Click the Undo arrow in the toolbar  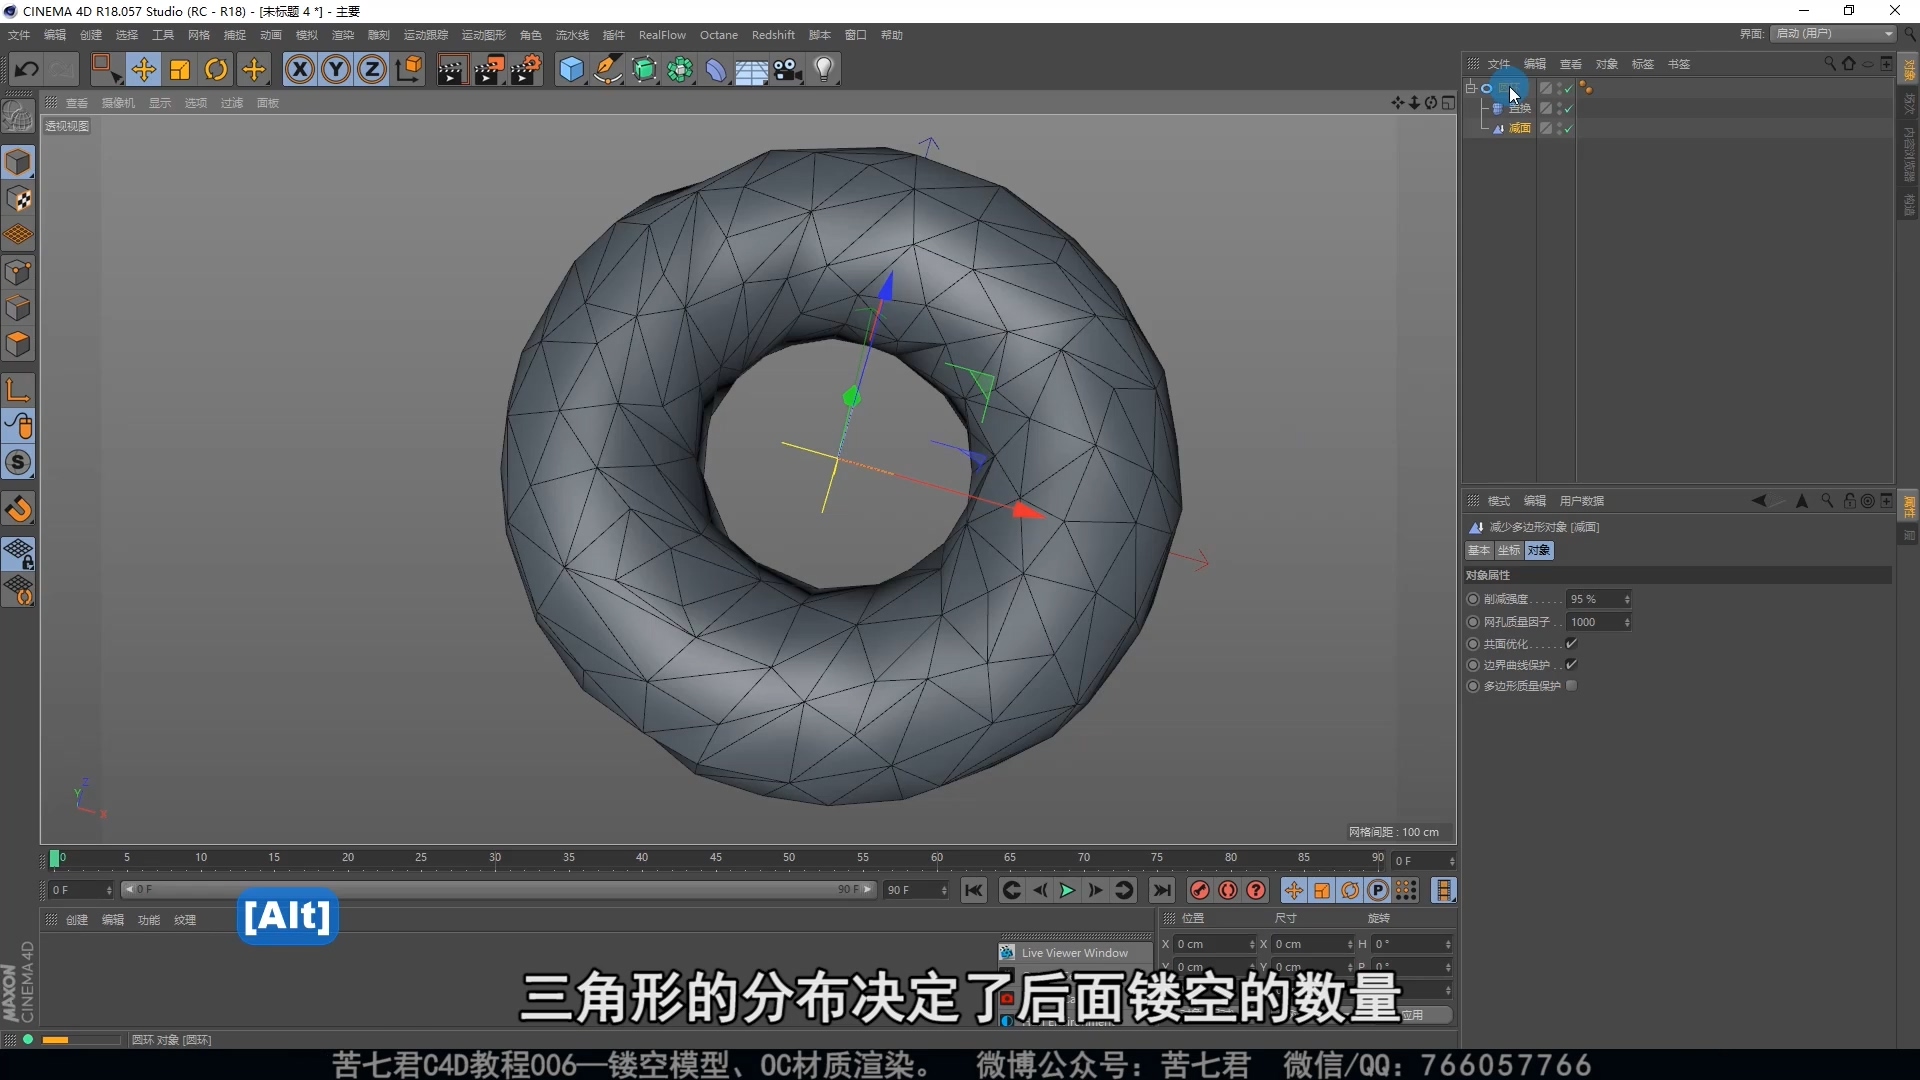click(27, 69)
